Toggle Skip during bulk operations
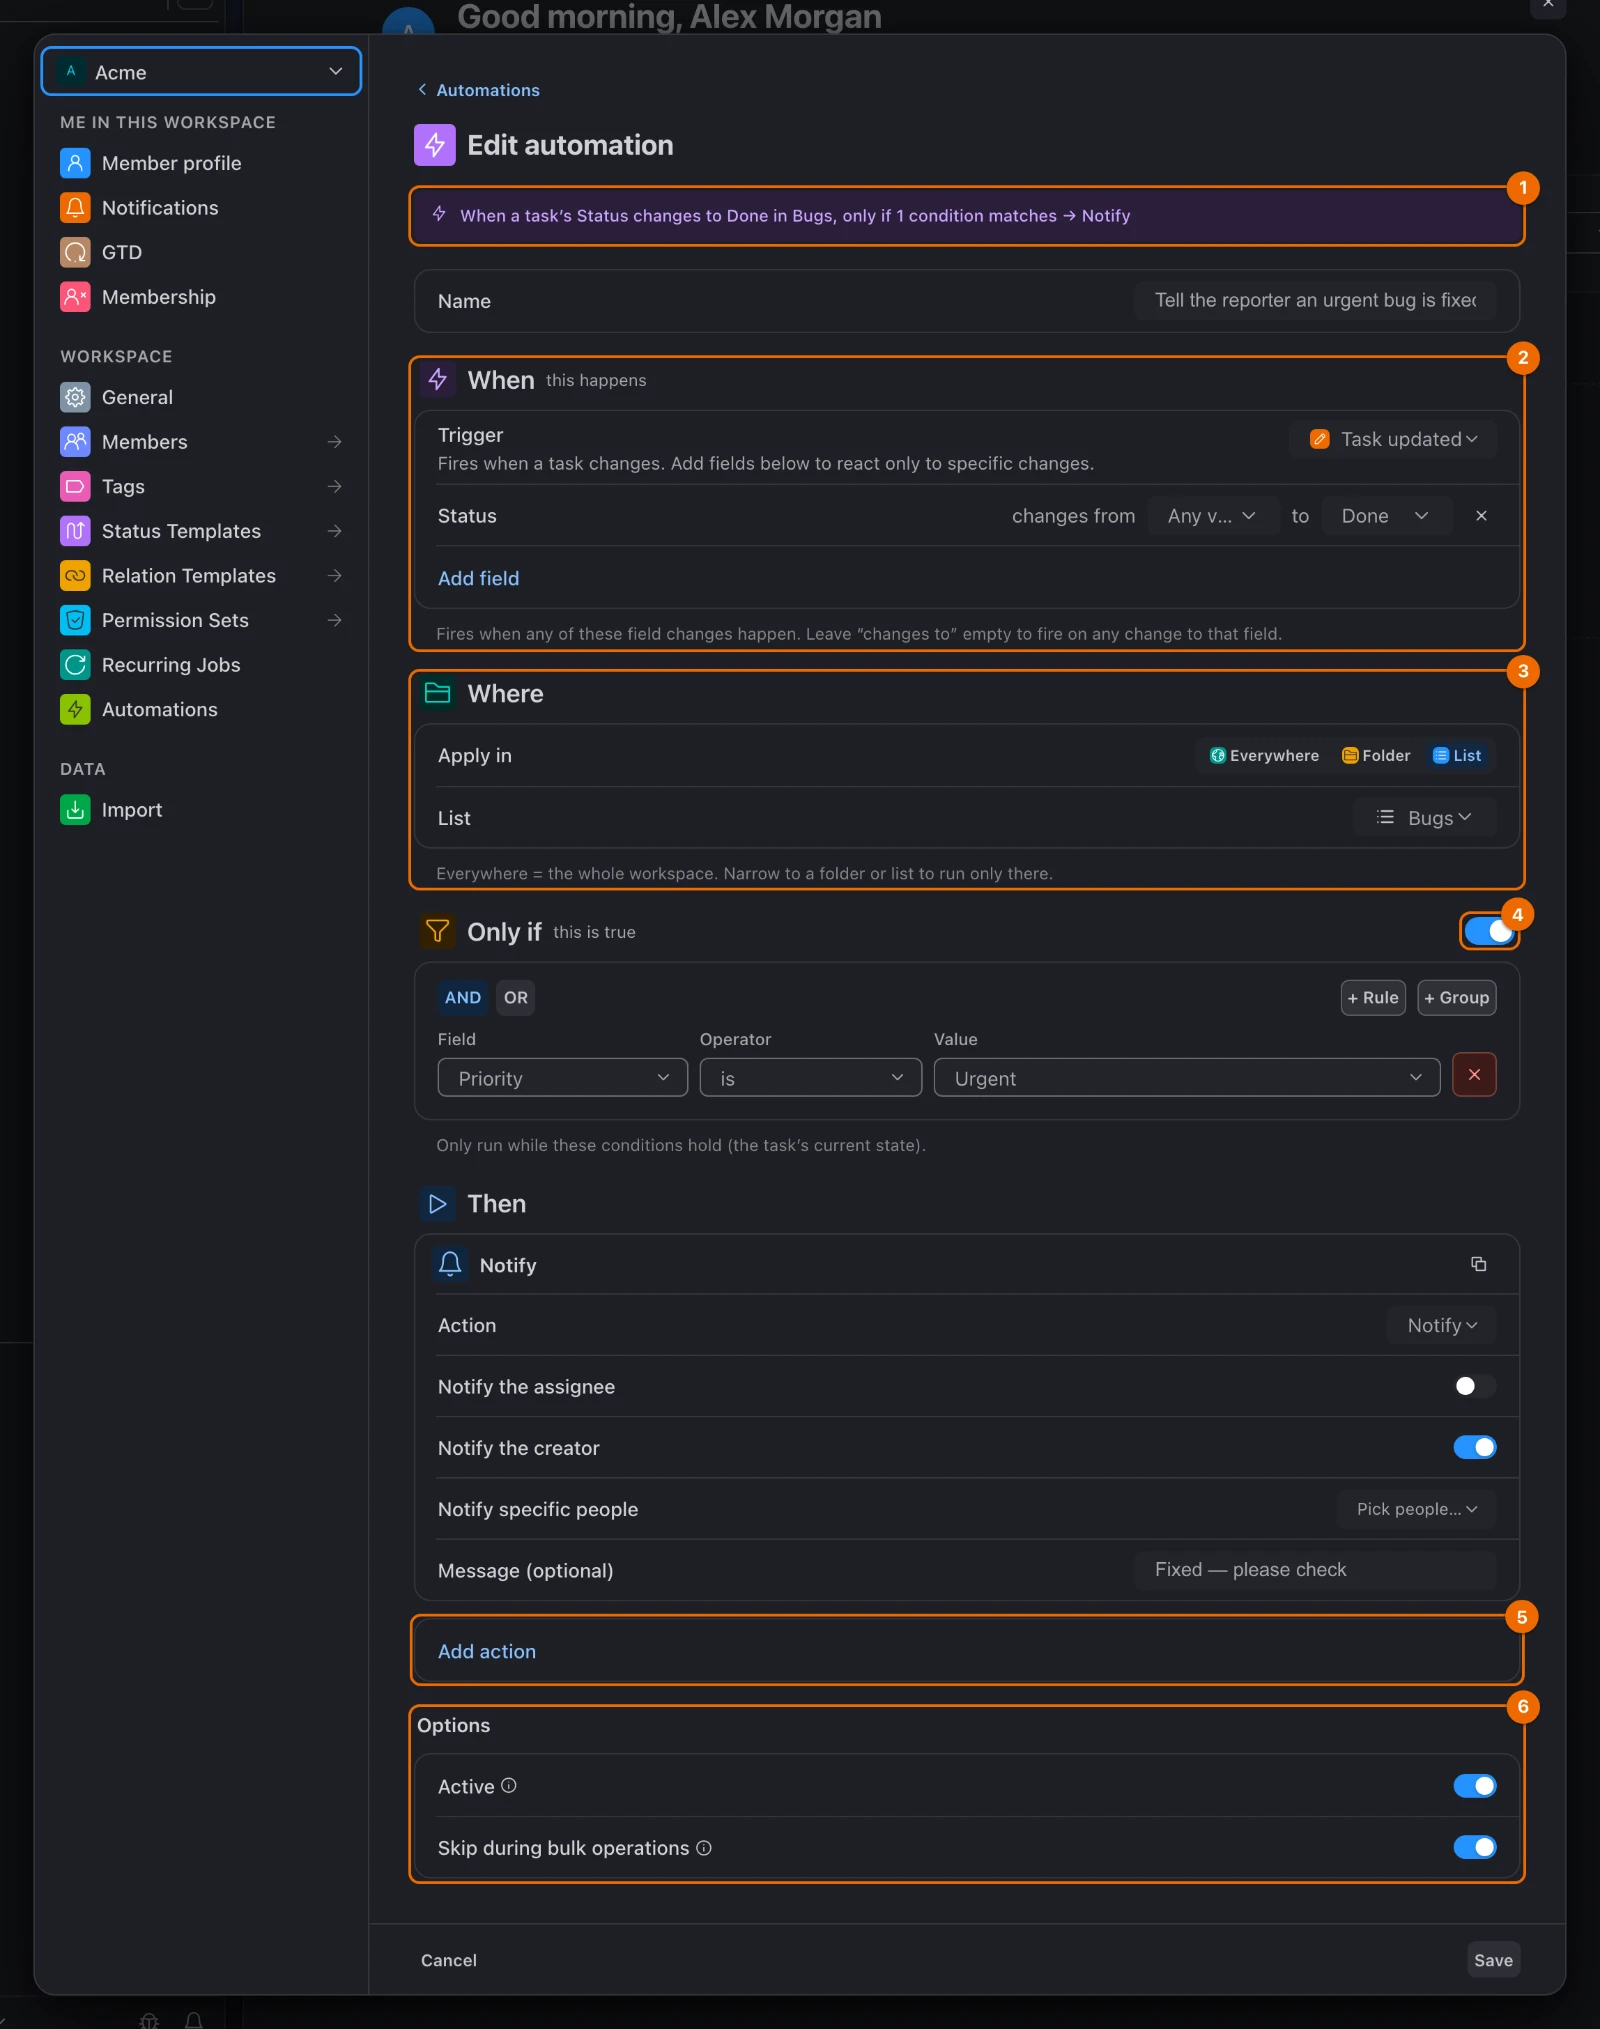 1475,1847
